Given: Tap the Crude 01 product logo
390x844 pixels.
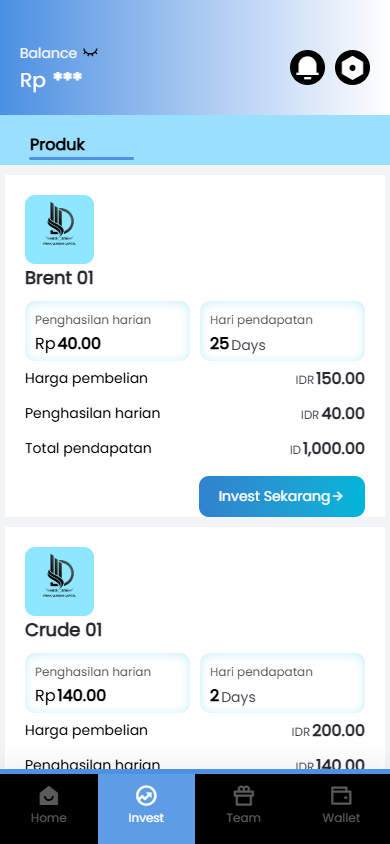Looking at the screenshot, I should pos(59,581).
